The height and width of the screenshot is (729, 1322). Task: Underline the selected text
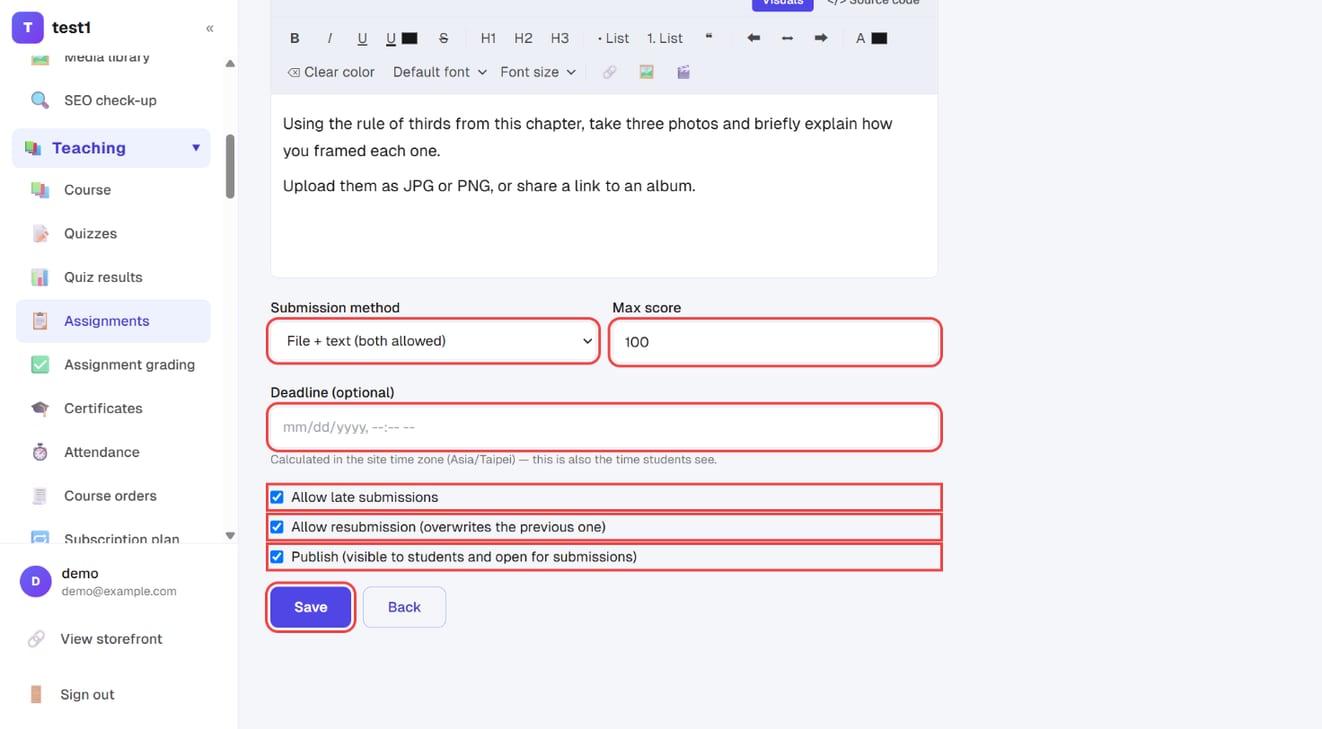click(362, 38)
